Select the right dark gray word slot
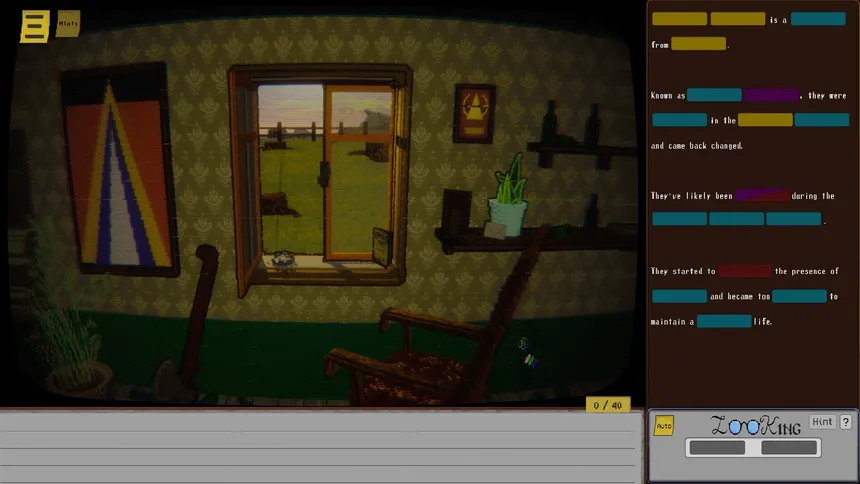860x484 pixels. [789, 448]
